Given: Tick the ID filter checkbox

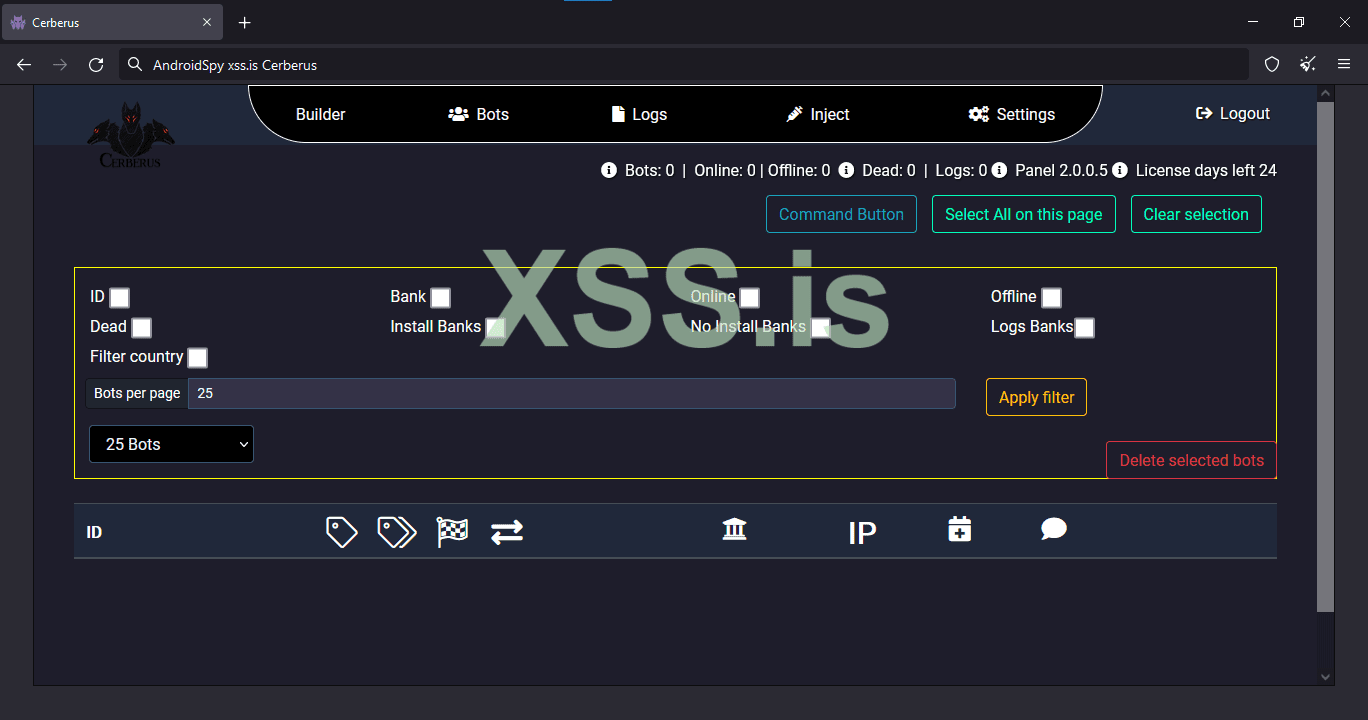Looking at the screenshot, I should tap(119, 297).
